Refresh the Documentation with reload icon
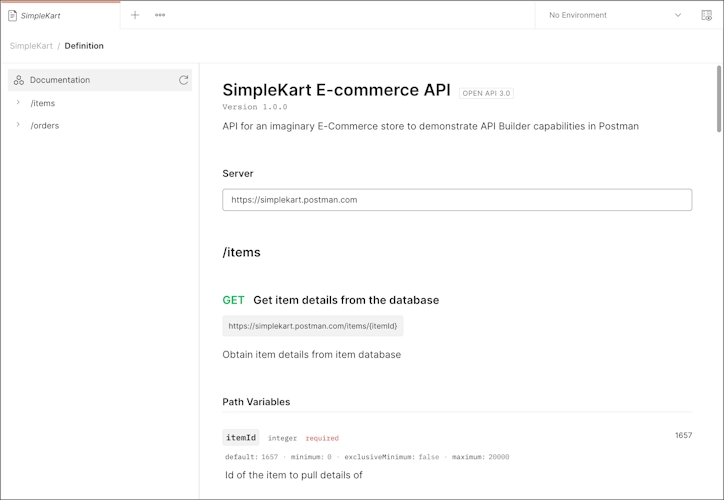Screen dimensions: 724x500 pyautogui.click(x=183, y=80)
